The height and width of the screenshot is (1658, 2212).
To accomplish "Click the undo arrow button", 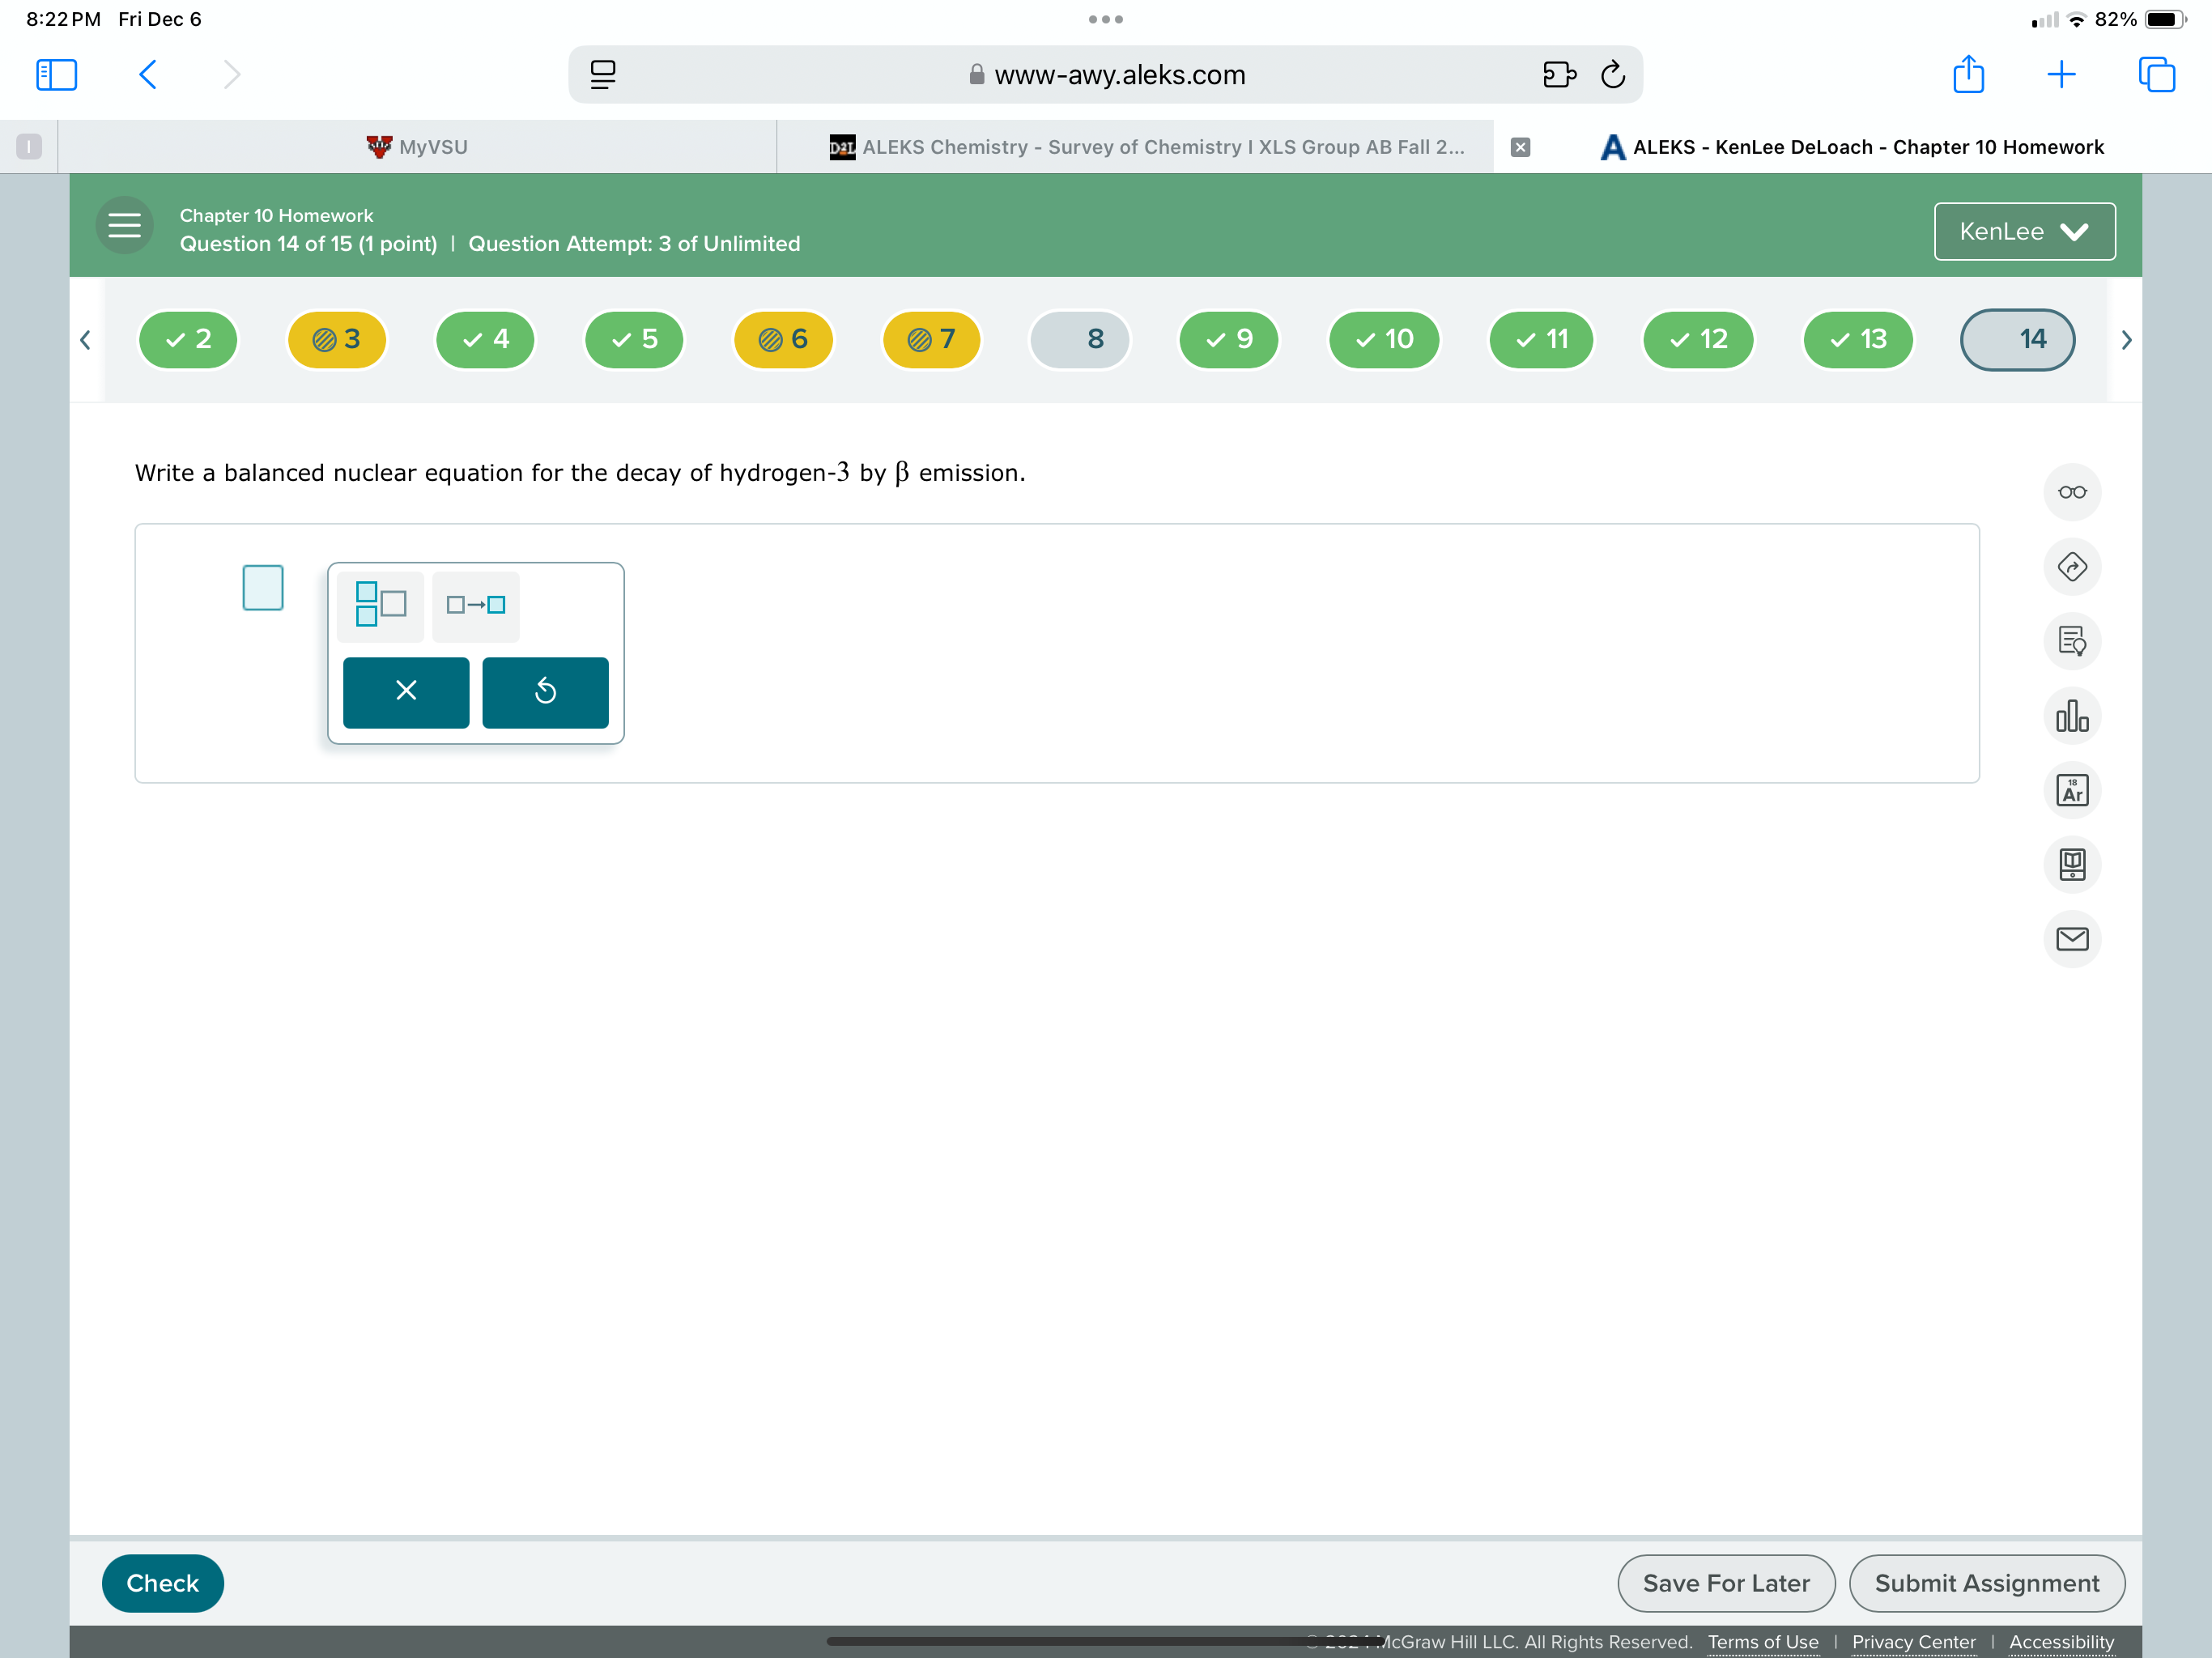I will [545, 692].
